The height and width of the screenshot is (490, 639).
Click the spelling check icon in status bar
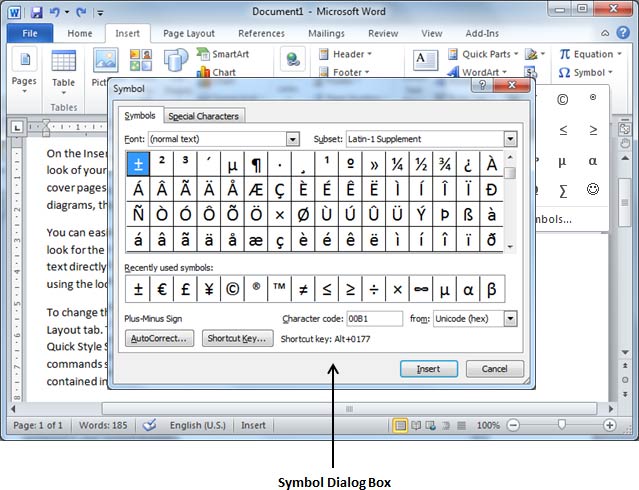point(150,425)
